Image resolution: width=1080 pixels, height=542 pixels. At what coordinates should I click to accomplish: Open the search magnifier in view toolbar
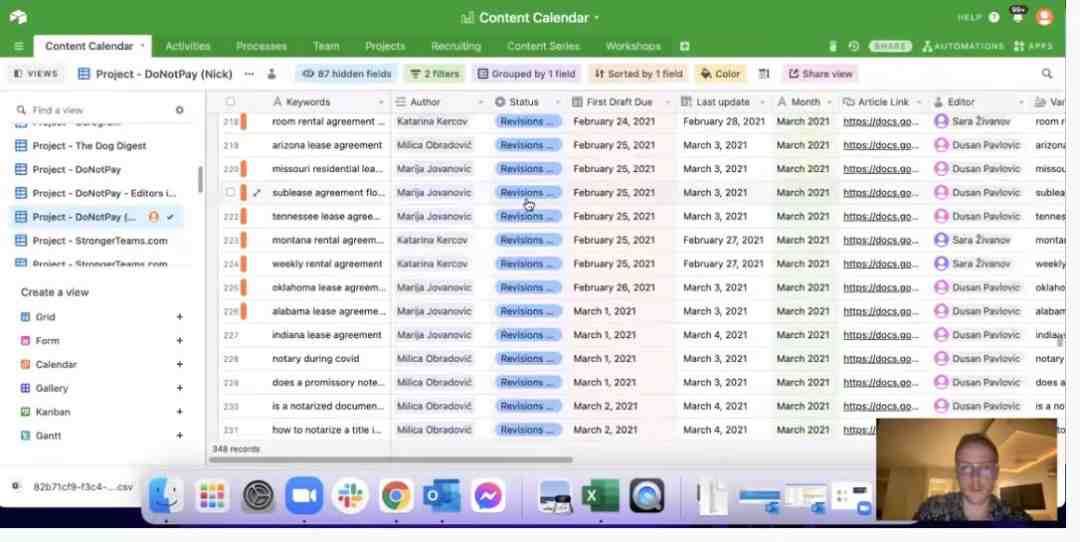coord(1046,74)
